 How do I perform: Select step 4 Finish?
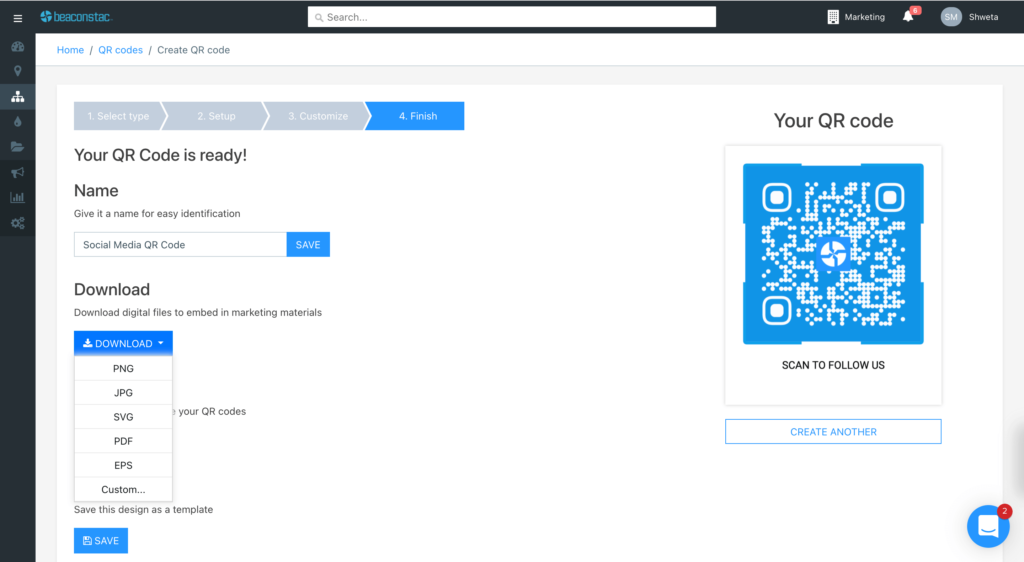[x=418, y=116]
